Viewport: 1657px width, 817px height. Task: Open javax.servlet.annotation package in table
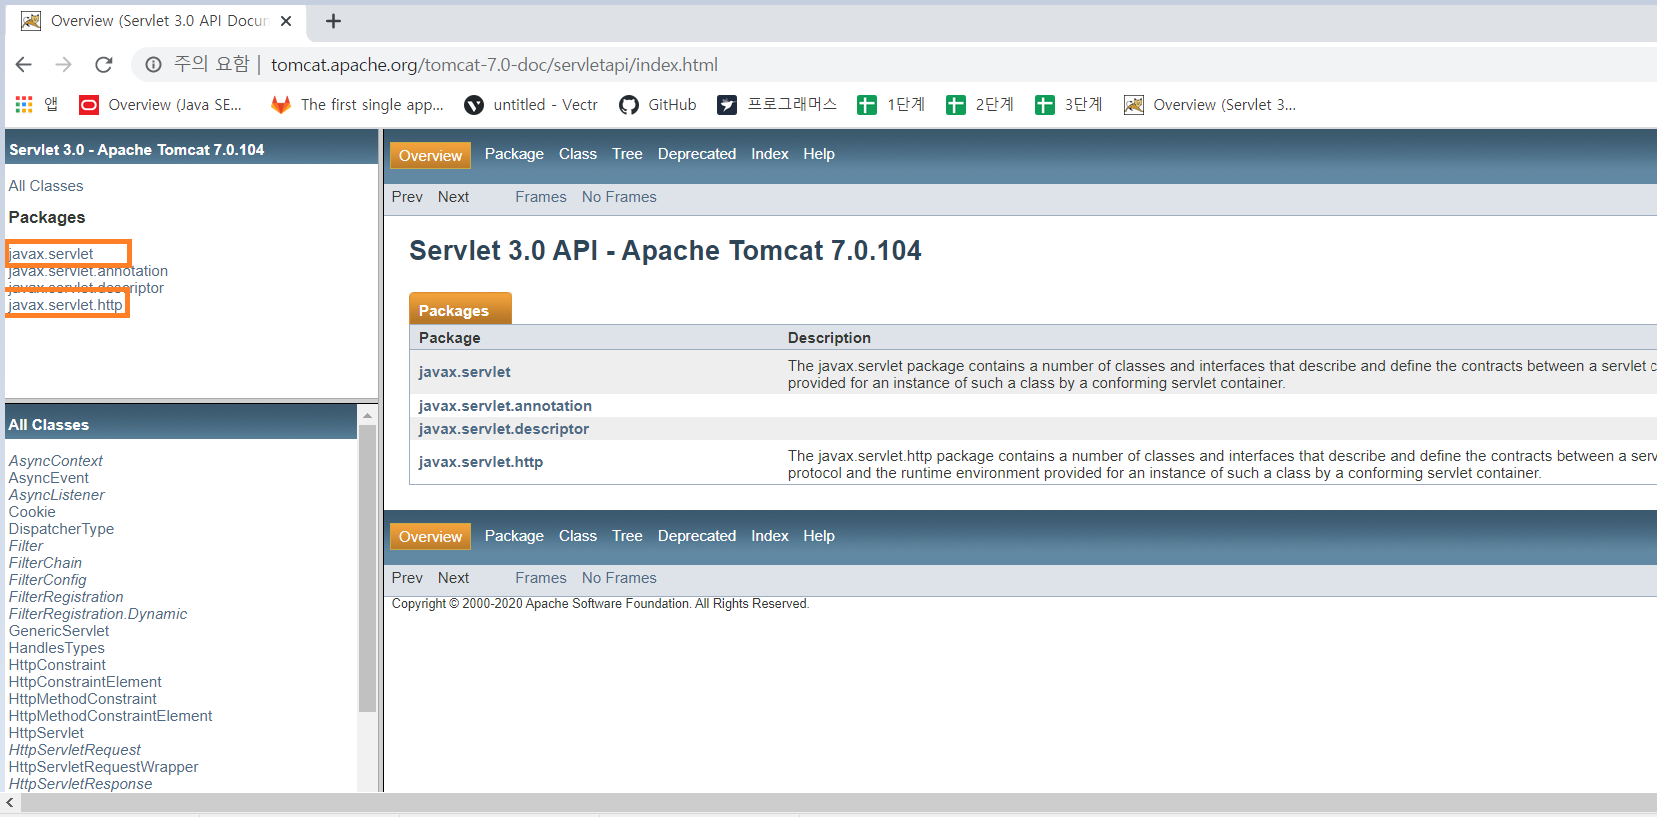coord(505,406)
